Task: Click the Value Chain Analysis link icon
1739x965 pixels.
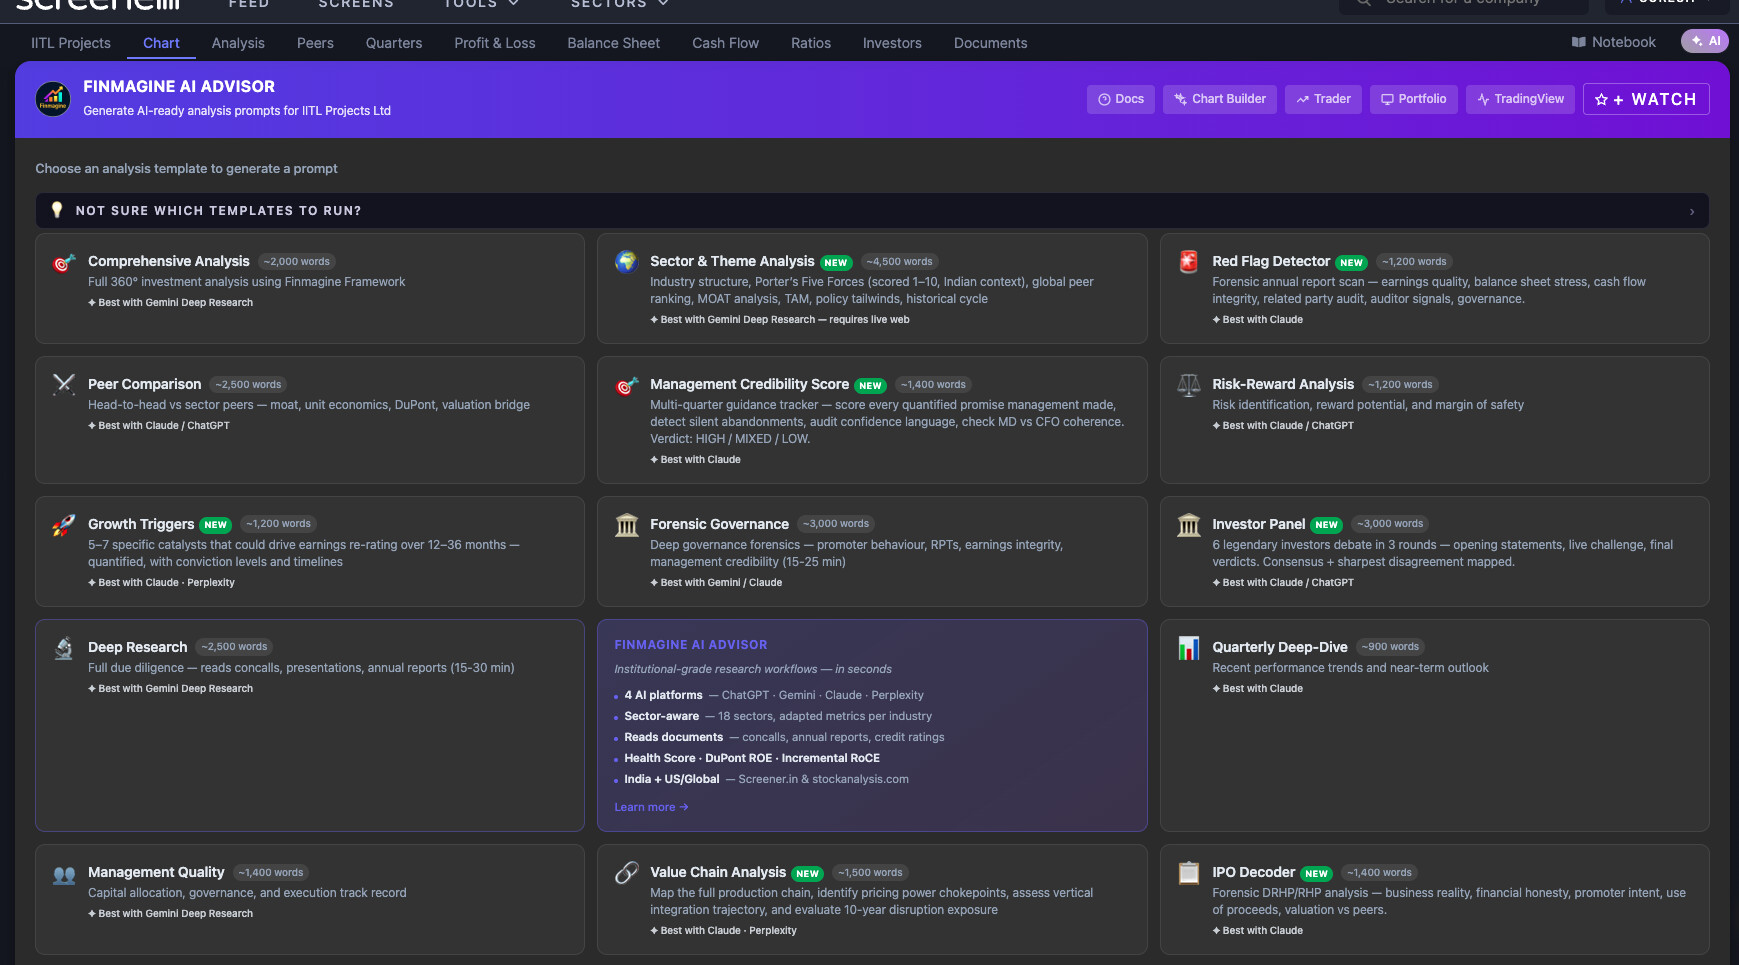Action: [x=627, y=873]
